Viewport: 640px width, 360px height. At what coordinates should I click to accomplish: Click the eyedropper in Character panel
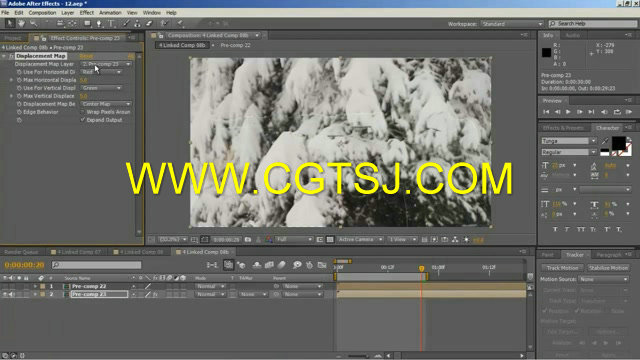tap(604, 141)
